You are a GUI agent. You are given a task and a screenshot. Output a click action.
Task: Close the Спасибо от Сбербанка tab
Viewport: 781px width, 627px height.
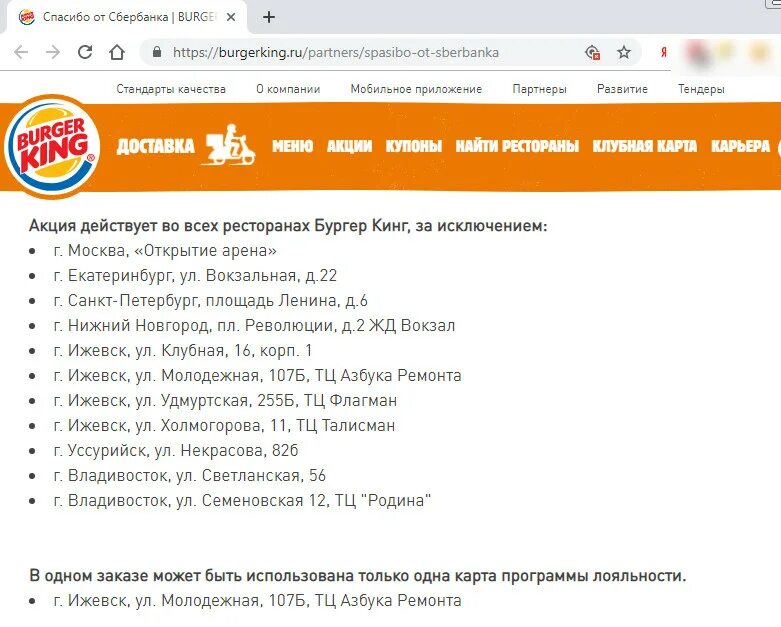pos(231,17)
